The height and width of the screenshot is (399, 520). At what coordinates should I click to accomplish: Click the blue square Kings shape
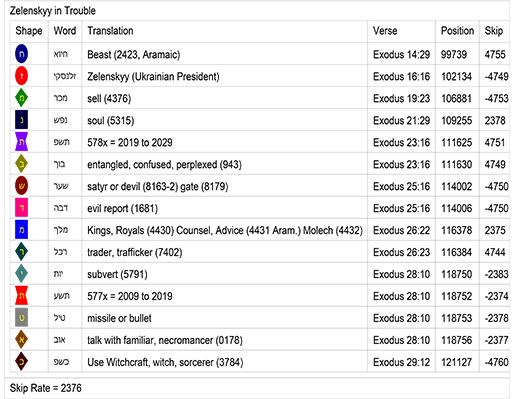tap(21, 230)
